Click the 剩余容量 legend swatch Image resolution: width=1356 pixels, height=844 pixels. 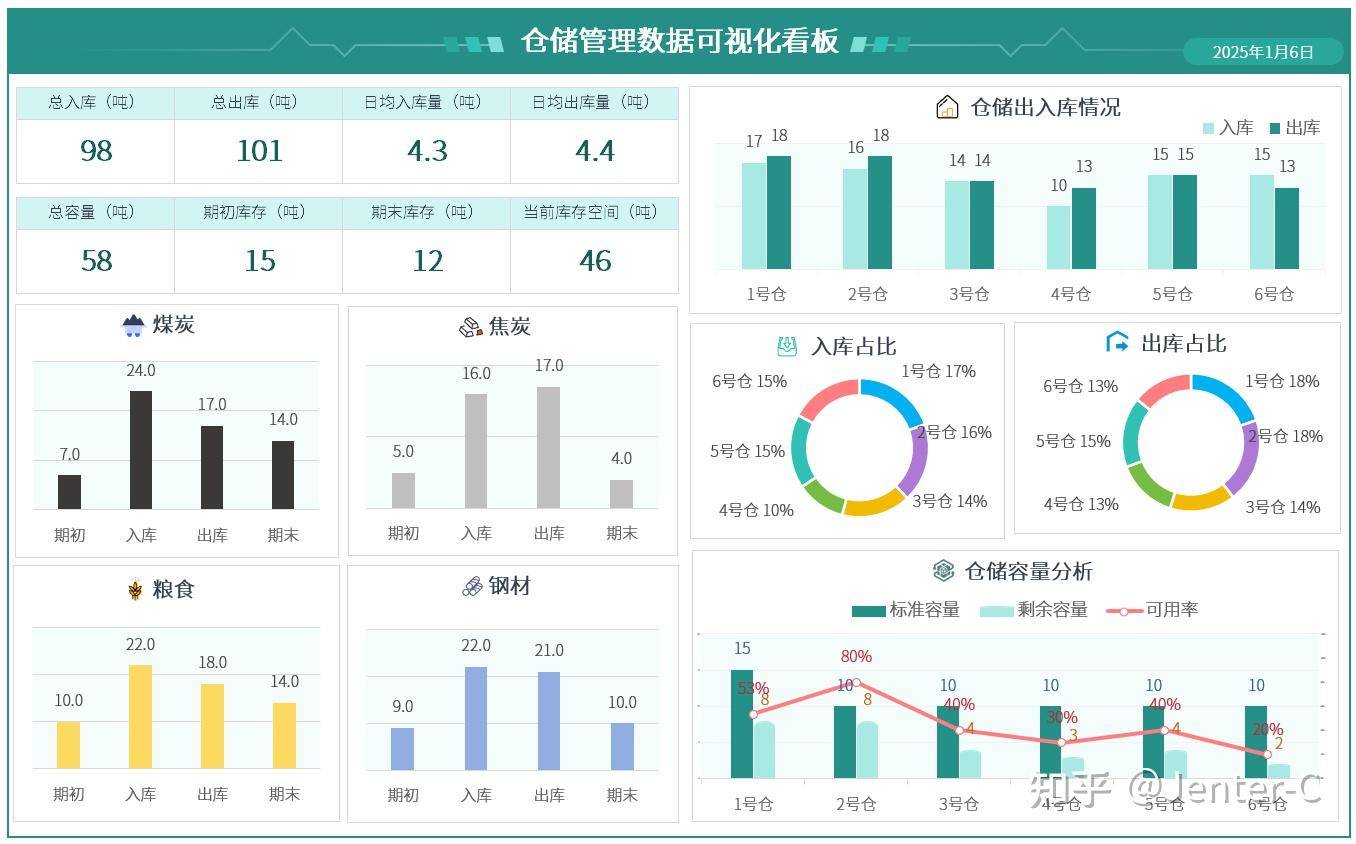point(997,610)
